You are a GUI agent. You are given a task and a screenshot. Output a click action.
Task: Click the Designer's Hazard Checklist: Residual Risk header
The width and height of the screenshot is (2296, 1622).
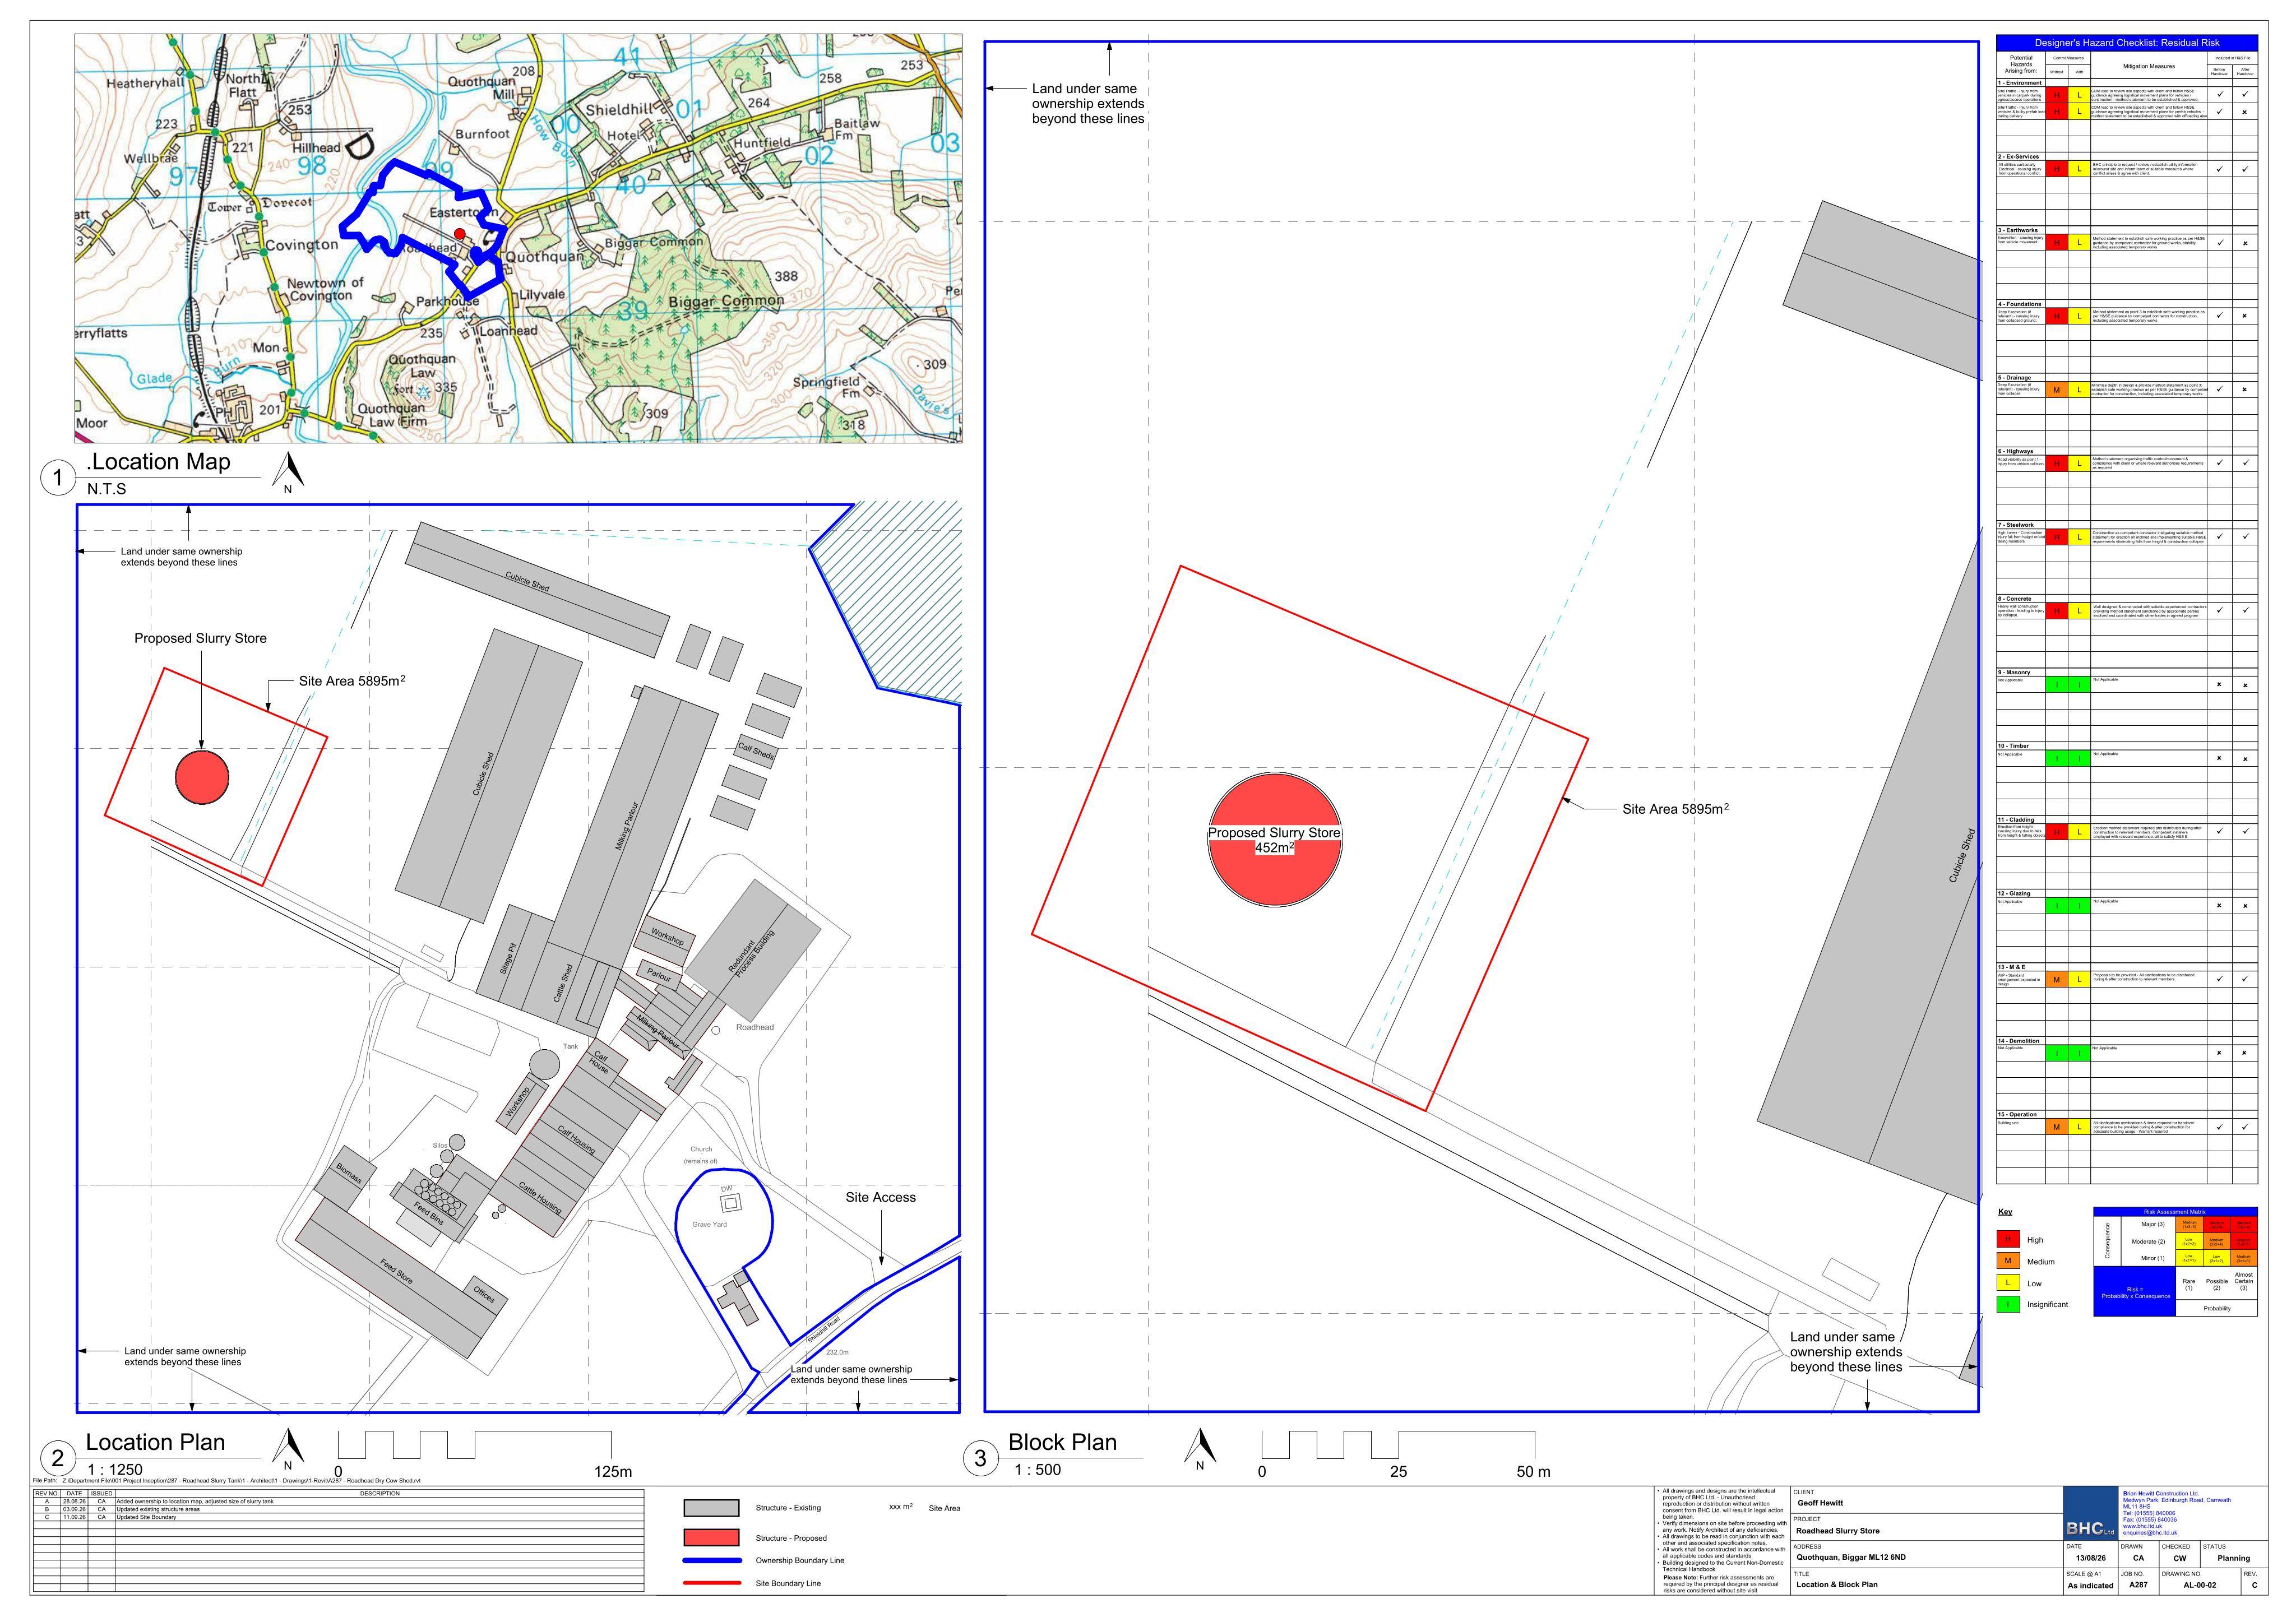click(x=2127, y=43)
